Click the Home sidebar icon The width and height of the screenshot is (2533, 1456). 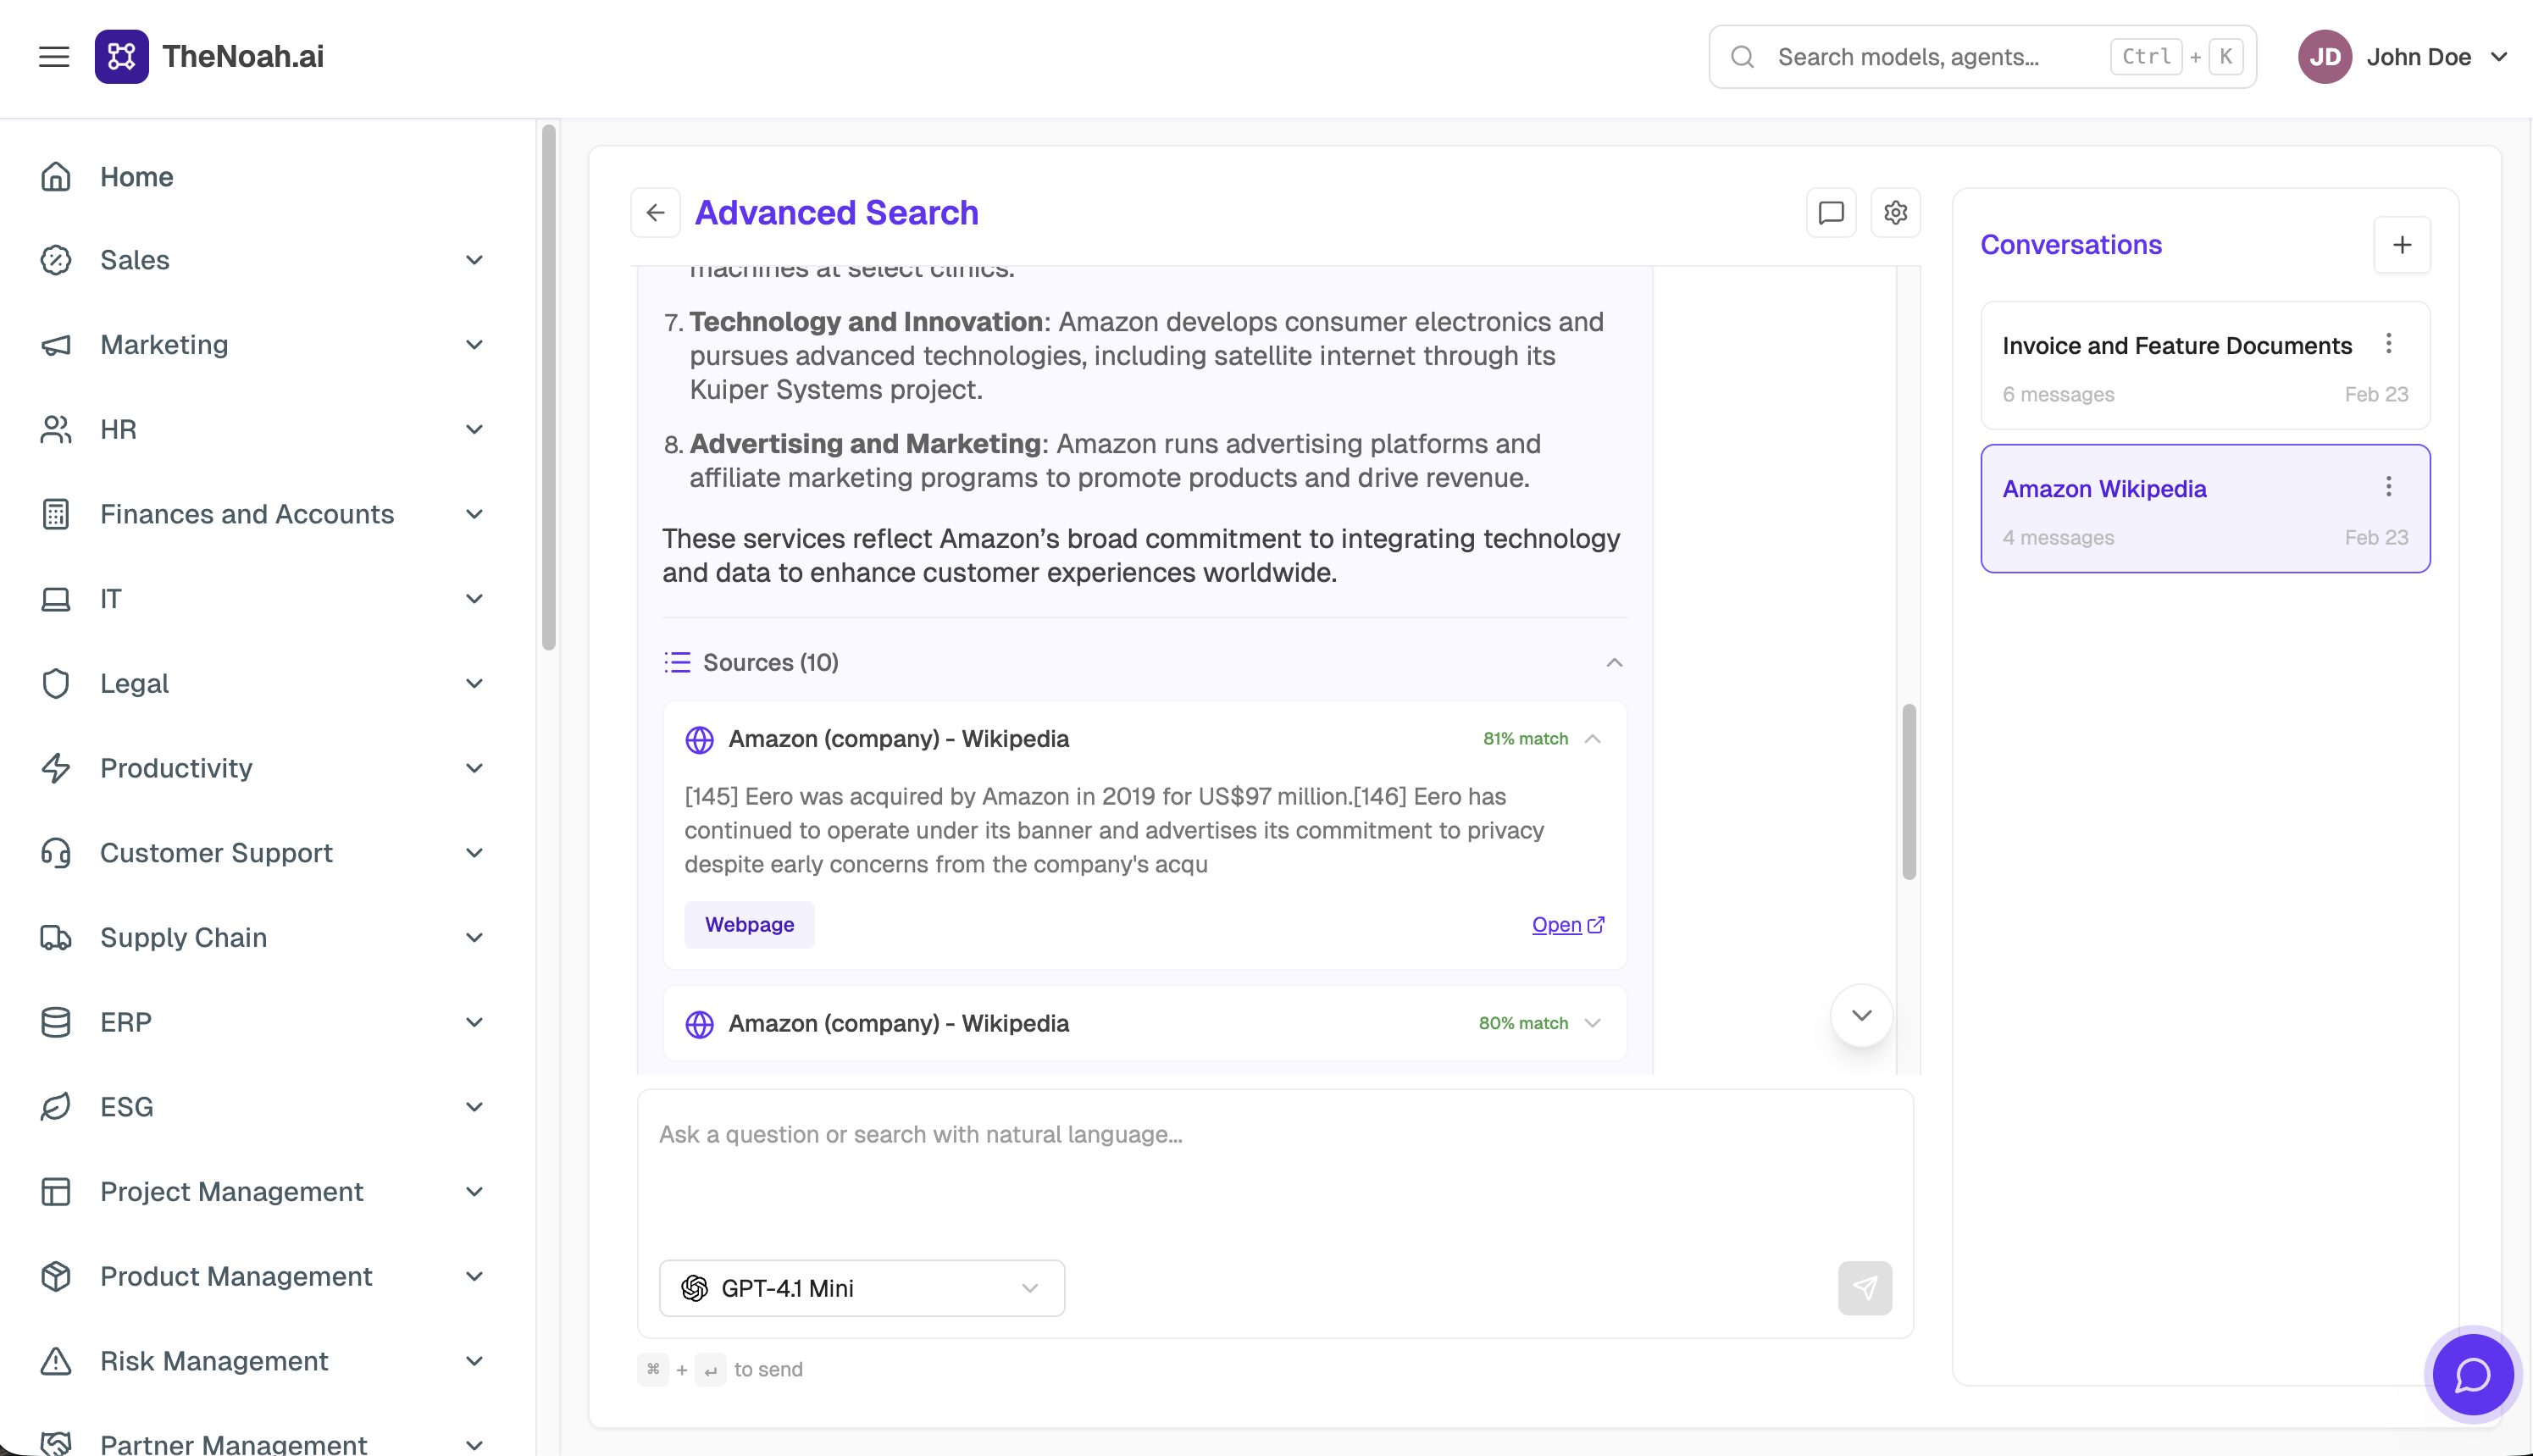pyautogui.click(x=56, y=177)
